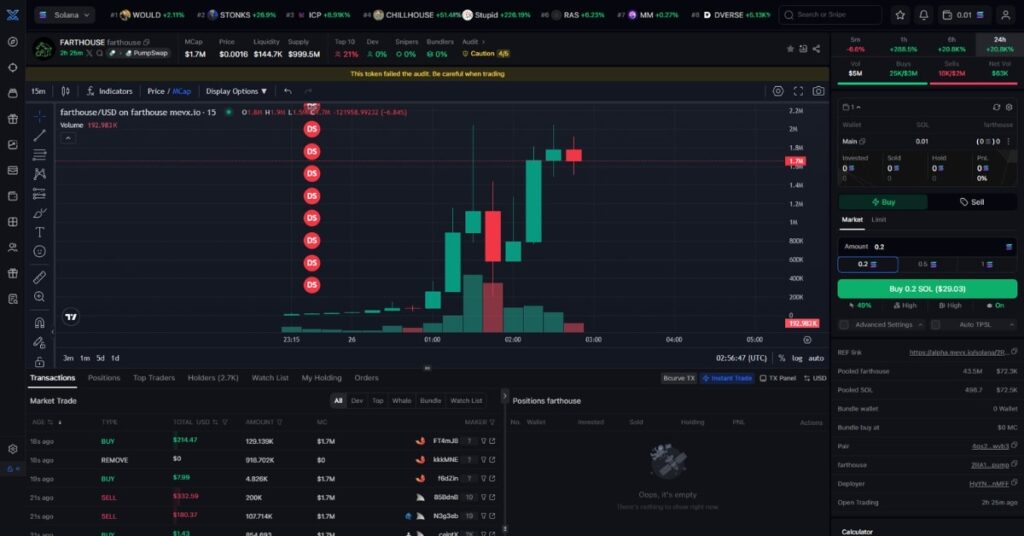Toggle percent scale on chart
Image resolution: width=1024 pixels, height=536 pixels.
tap(782, 358)
